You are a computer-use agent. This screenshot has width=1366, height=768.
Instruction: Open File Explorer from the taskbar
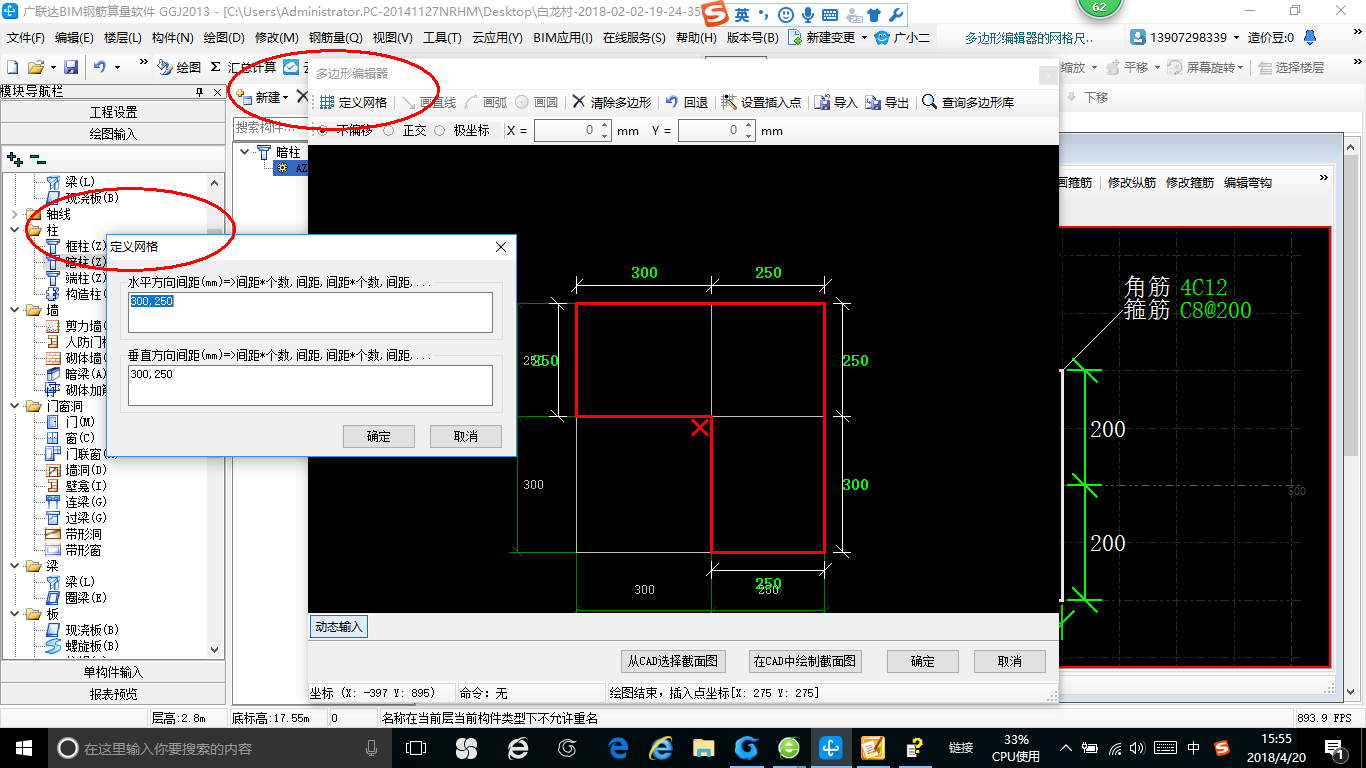click(704, 748)
